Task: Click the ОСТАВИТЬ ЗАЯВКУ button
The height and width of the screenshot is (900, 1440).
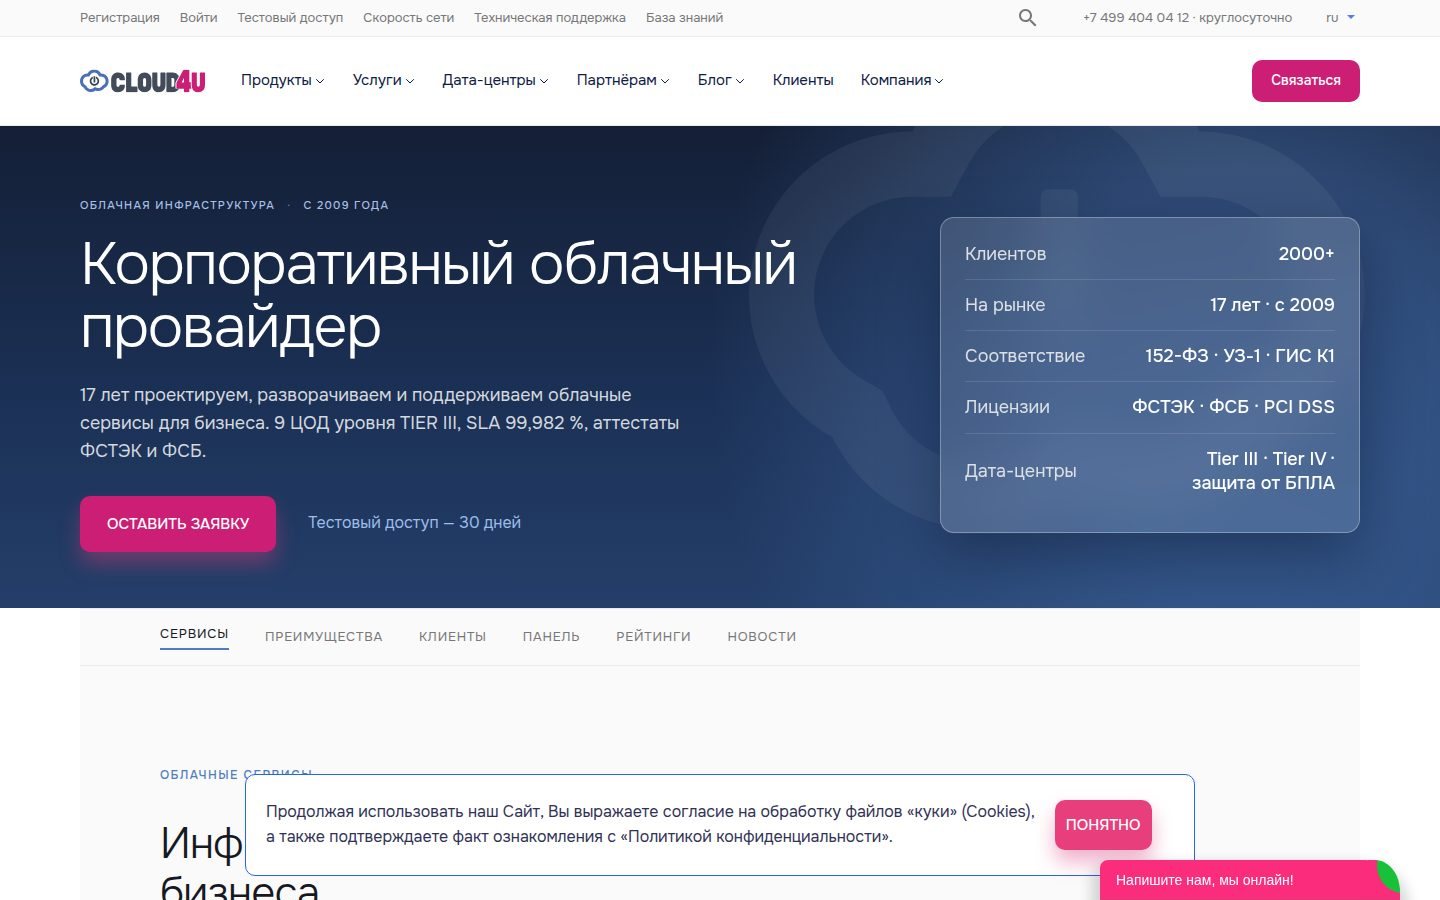Action: 178,524
